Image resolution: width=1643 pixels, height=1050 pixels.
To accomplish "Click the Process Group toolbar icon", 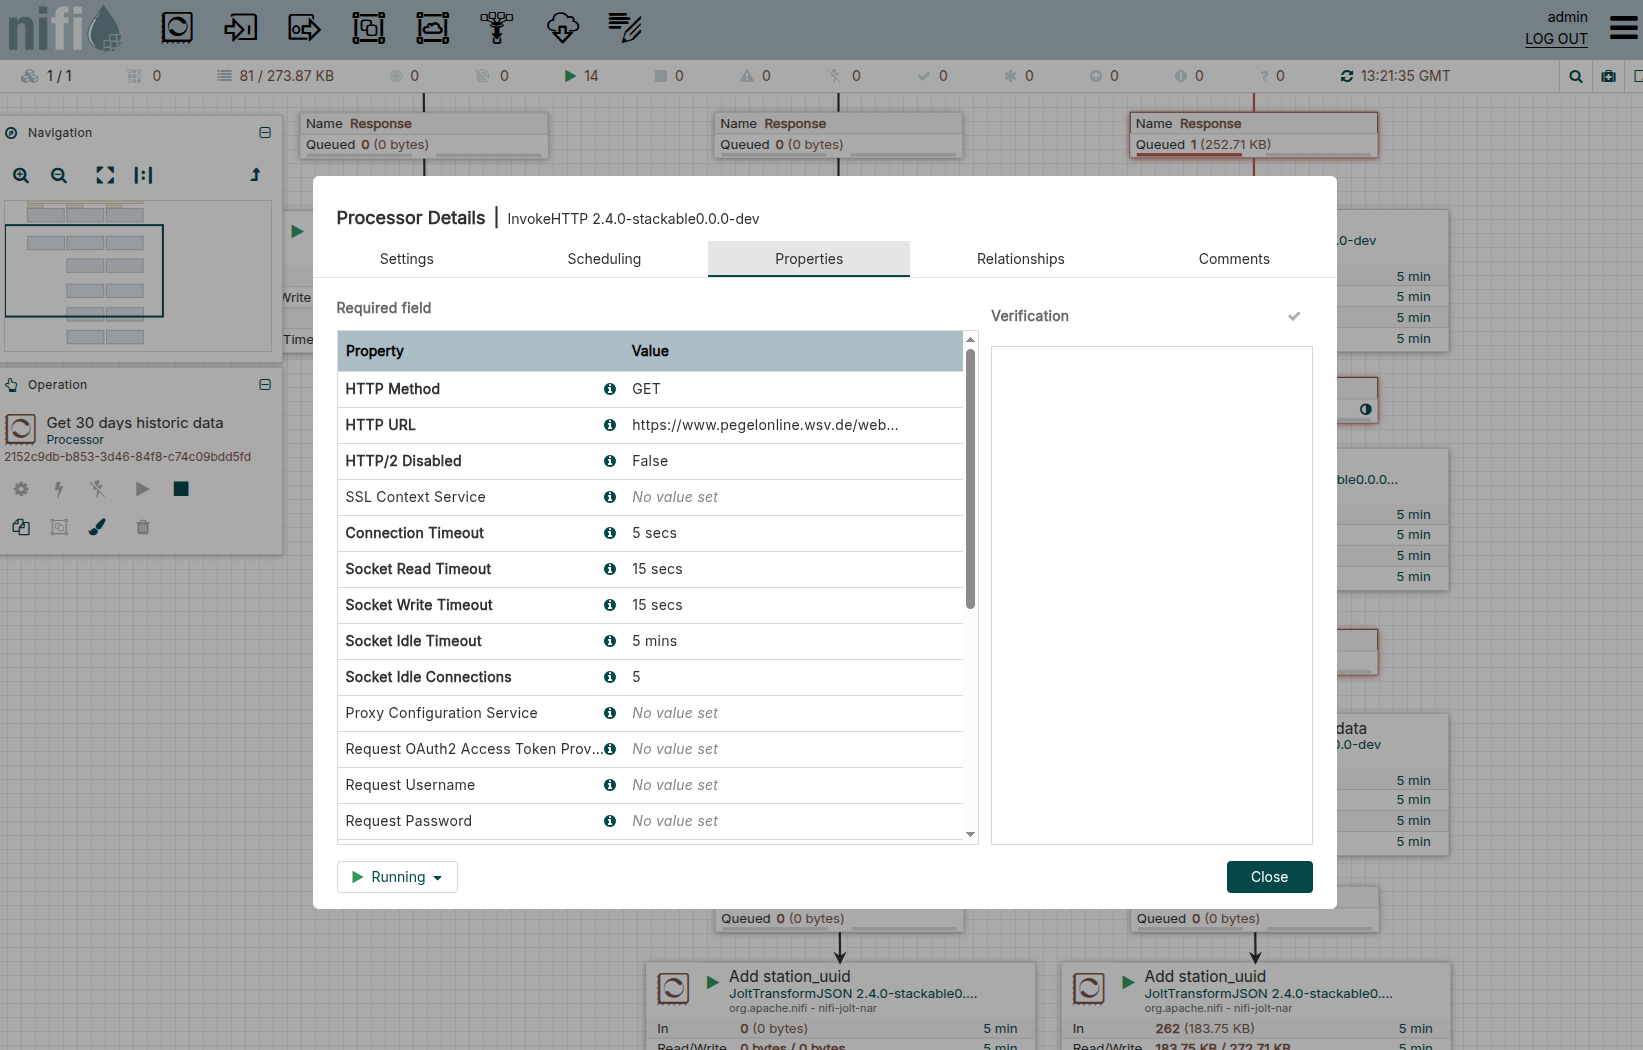I will (368, 27).
